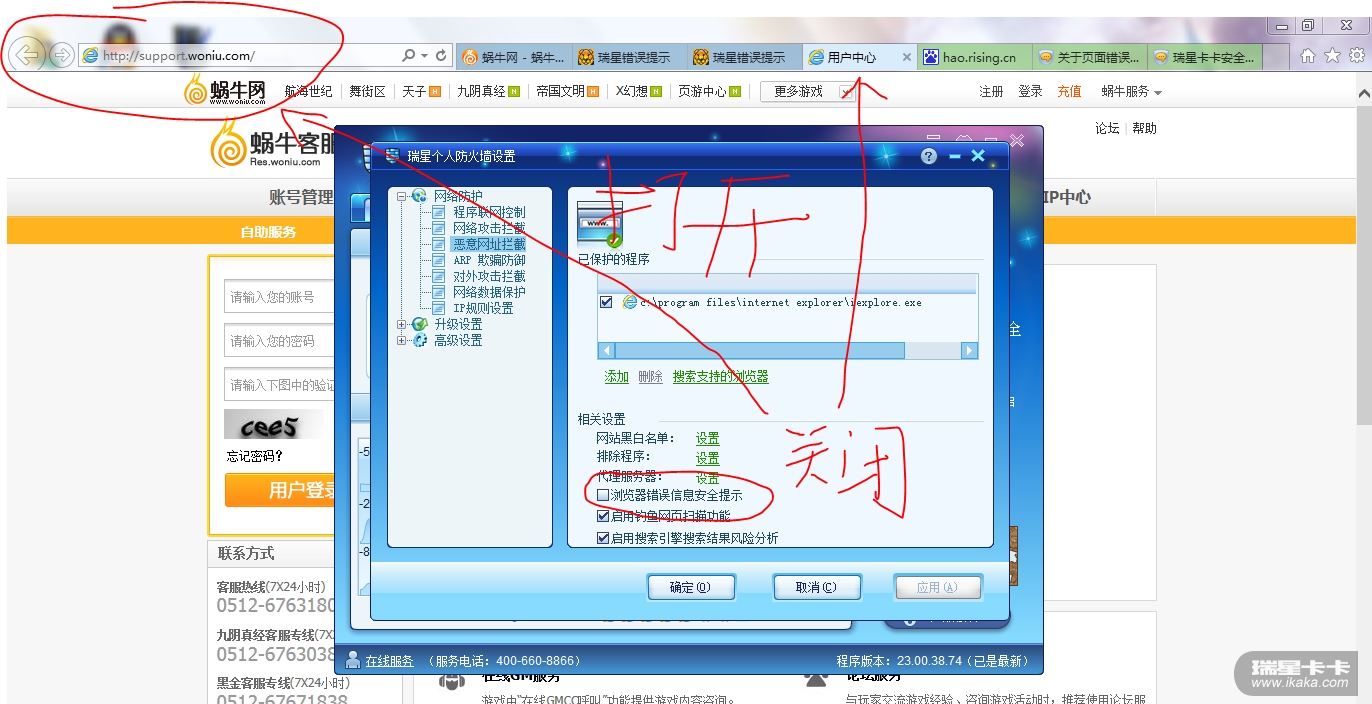Click the 添加 link
This screenshot has height=704, width=1372.
617,377
